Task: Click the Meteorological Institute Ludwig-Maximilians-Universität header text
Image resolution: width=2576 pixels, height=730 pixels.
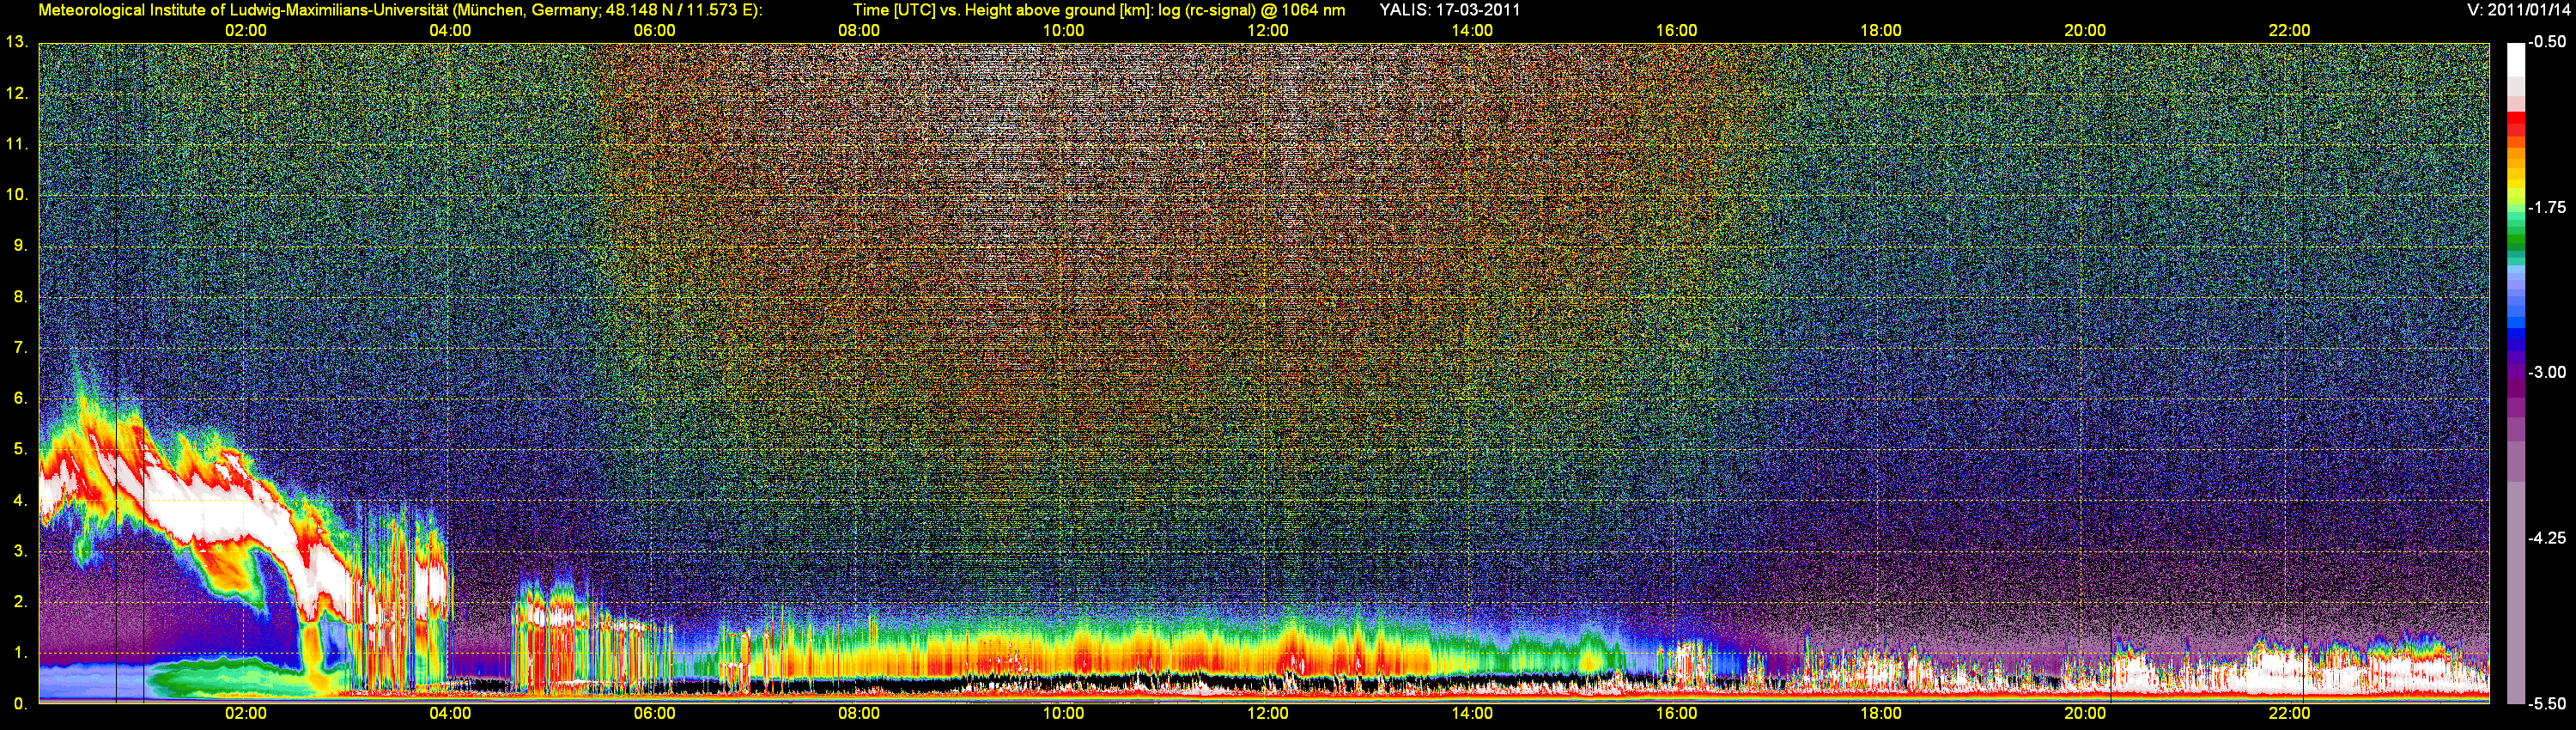Action: (x=400, y=10)
